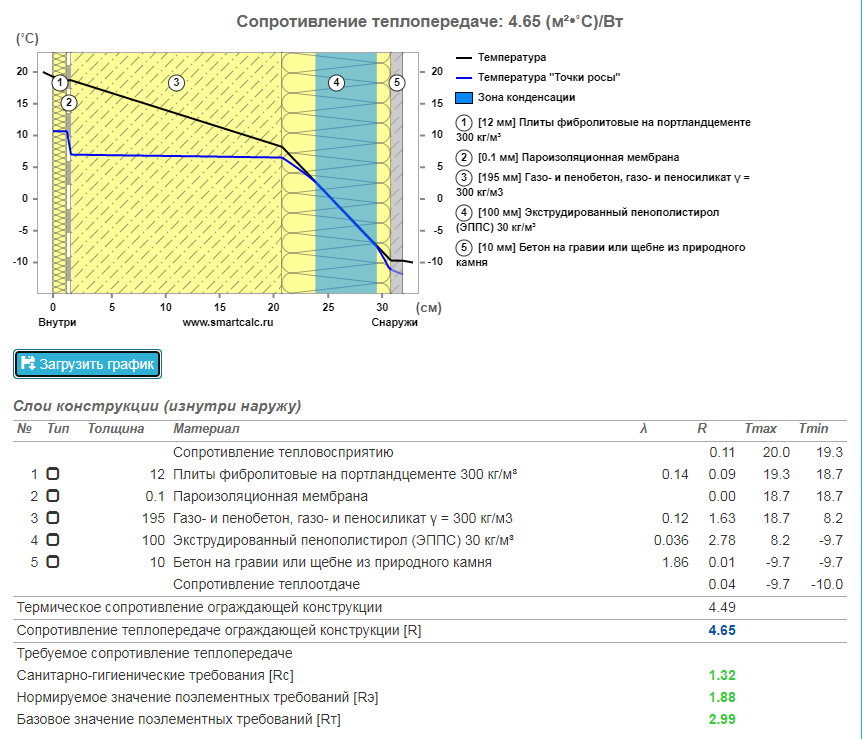863x739 pixels.
Task: Click thickness value 195 in the table
Action: pyautogui.click(x=153, y=518)
